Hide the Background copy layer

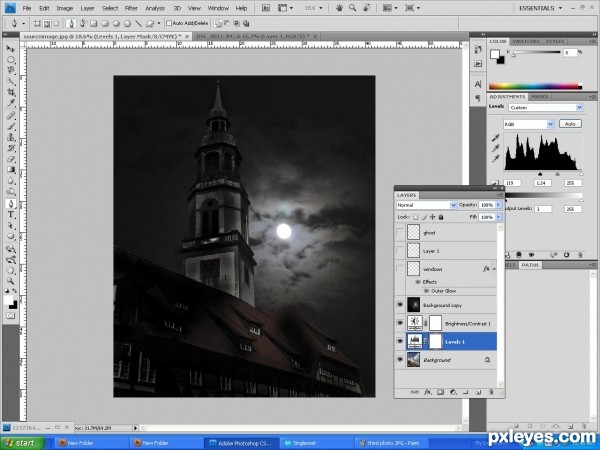(400, 305)
